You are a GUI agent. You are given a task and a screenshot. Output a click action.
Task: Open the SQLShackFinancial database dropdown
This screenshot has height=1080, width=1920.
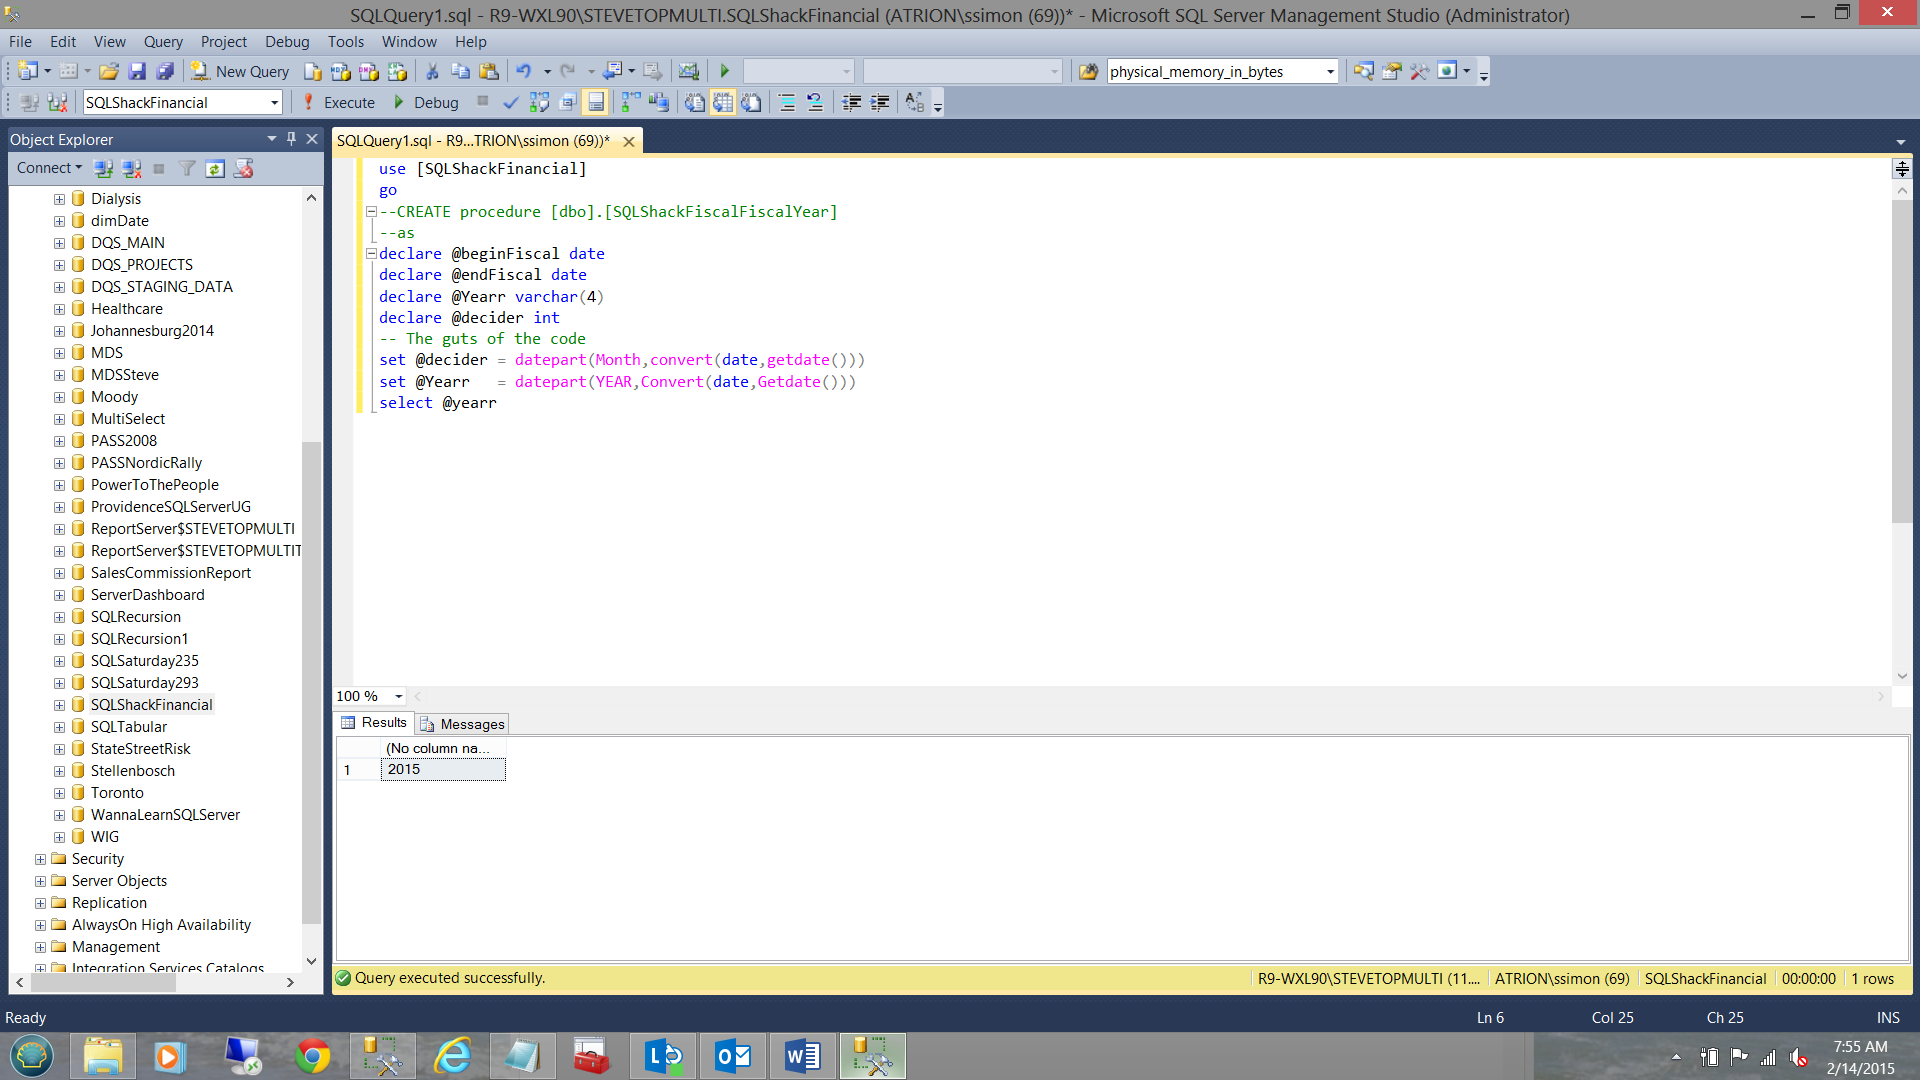(274, 102)
